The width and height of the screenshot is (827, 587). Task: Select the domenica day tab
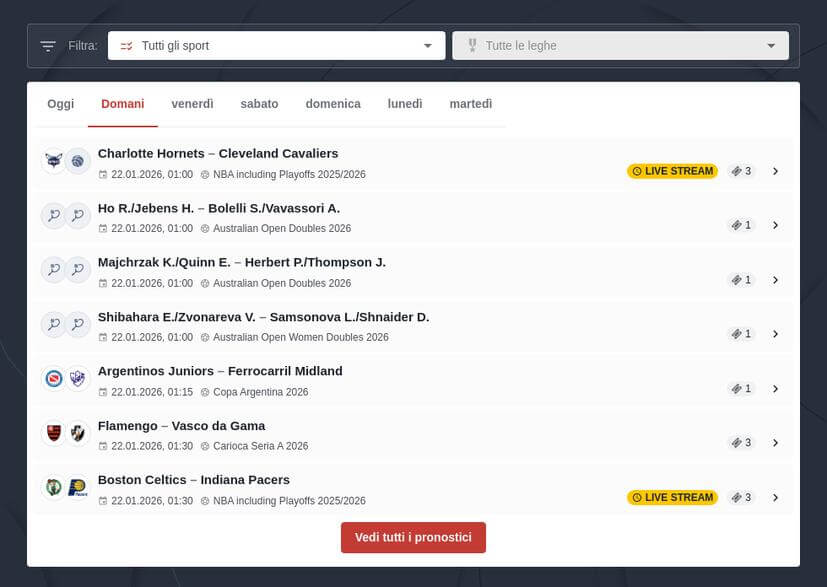333,103
